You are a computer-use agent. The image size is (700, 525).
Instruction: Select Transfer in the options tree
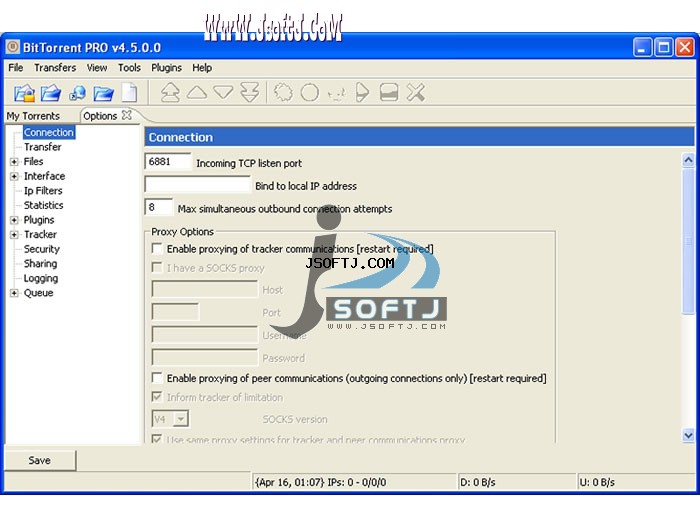[x=42, y=147]
